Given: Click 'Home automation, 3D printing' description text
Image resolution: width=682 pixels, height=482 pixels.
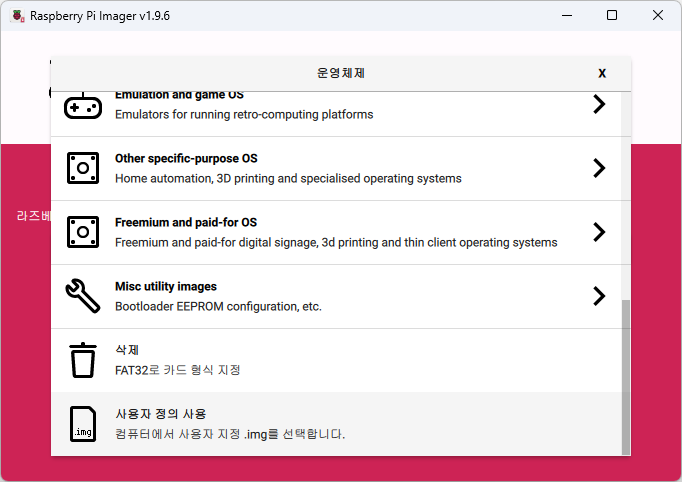Looking at the screenshot, I should 288,178.
